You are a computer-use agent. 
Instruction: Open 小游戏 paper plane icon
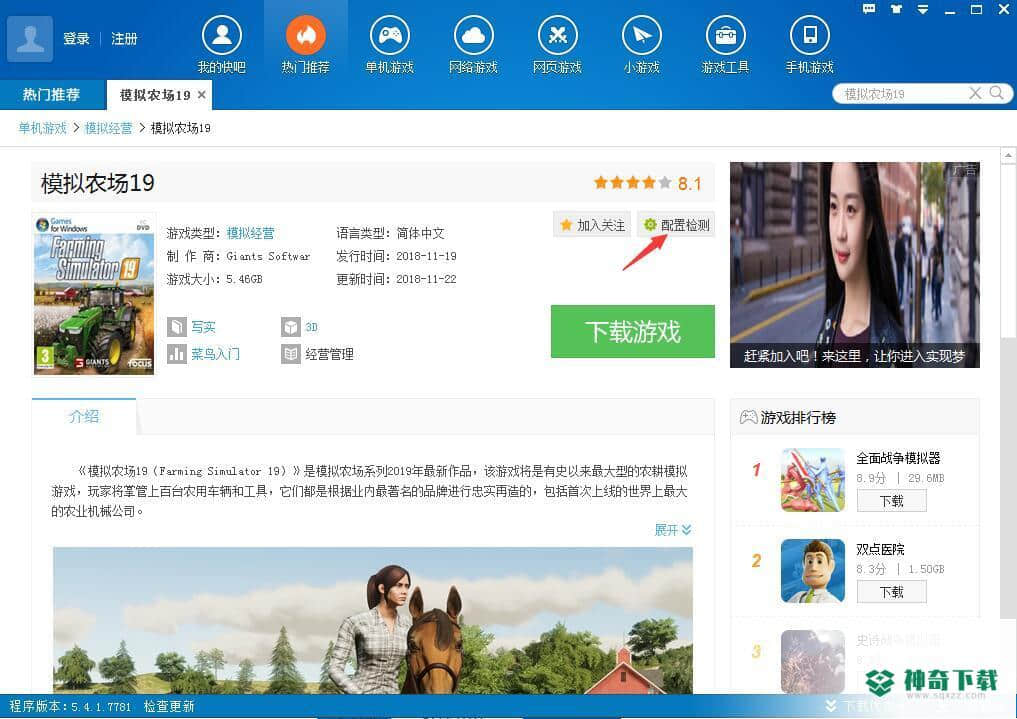641,35
